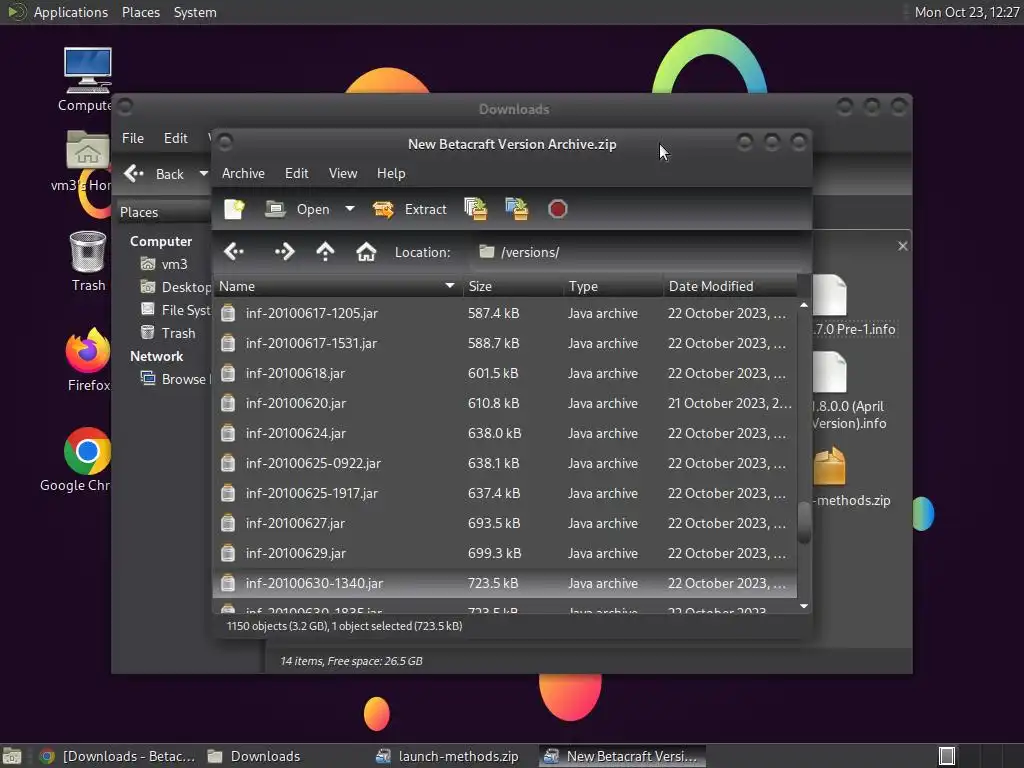The image size is (1024, 768).
Task: Expand Back history dropdown in Downloads window
Action: pos(203,174)
